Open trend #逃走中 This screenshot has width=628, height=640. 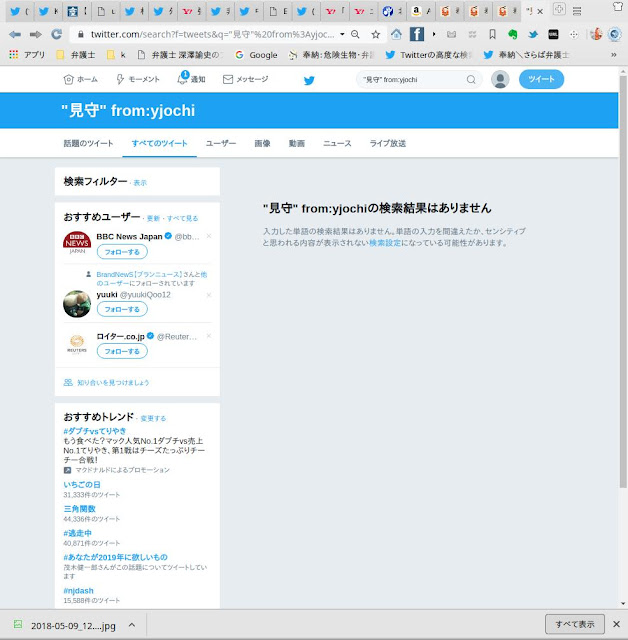click(77, 533)
